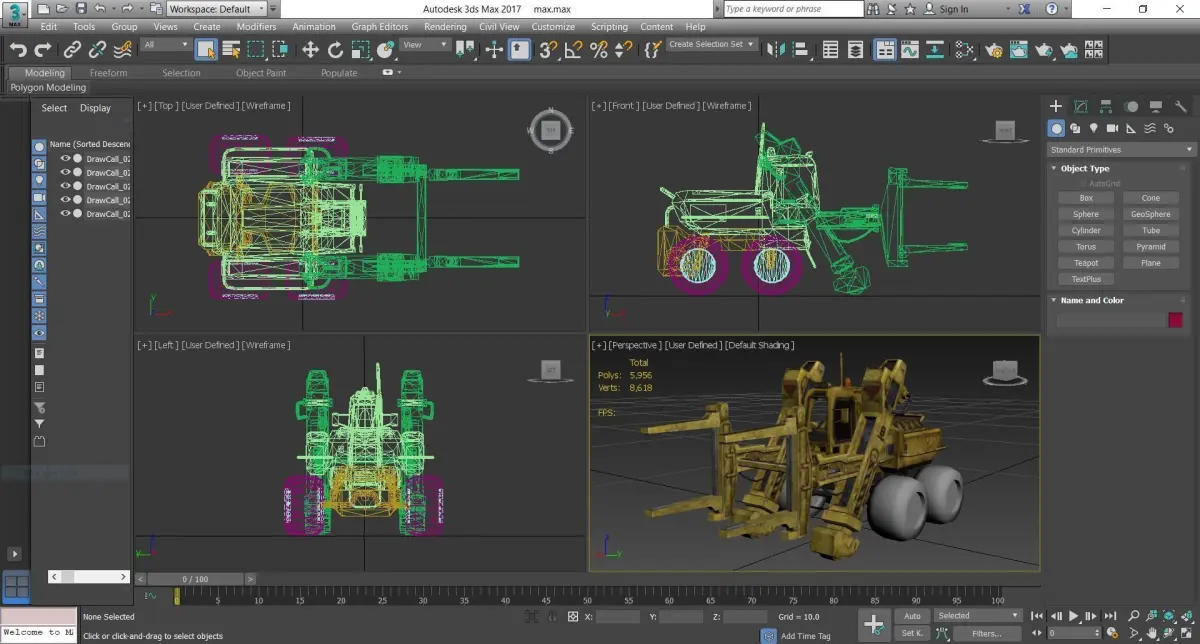
Task: Open the Modify tab in command panel
Action: point(1081,106)
